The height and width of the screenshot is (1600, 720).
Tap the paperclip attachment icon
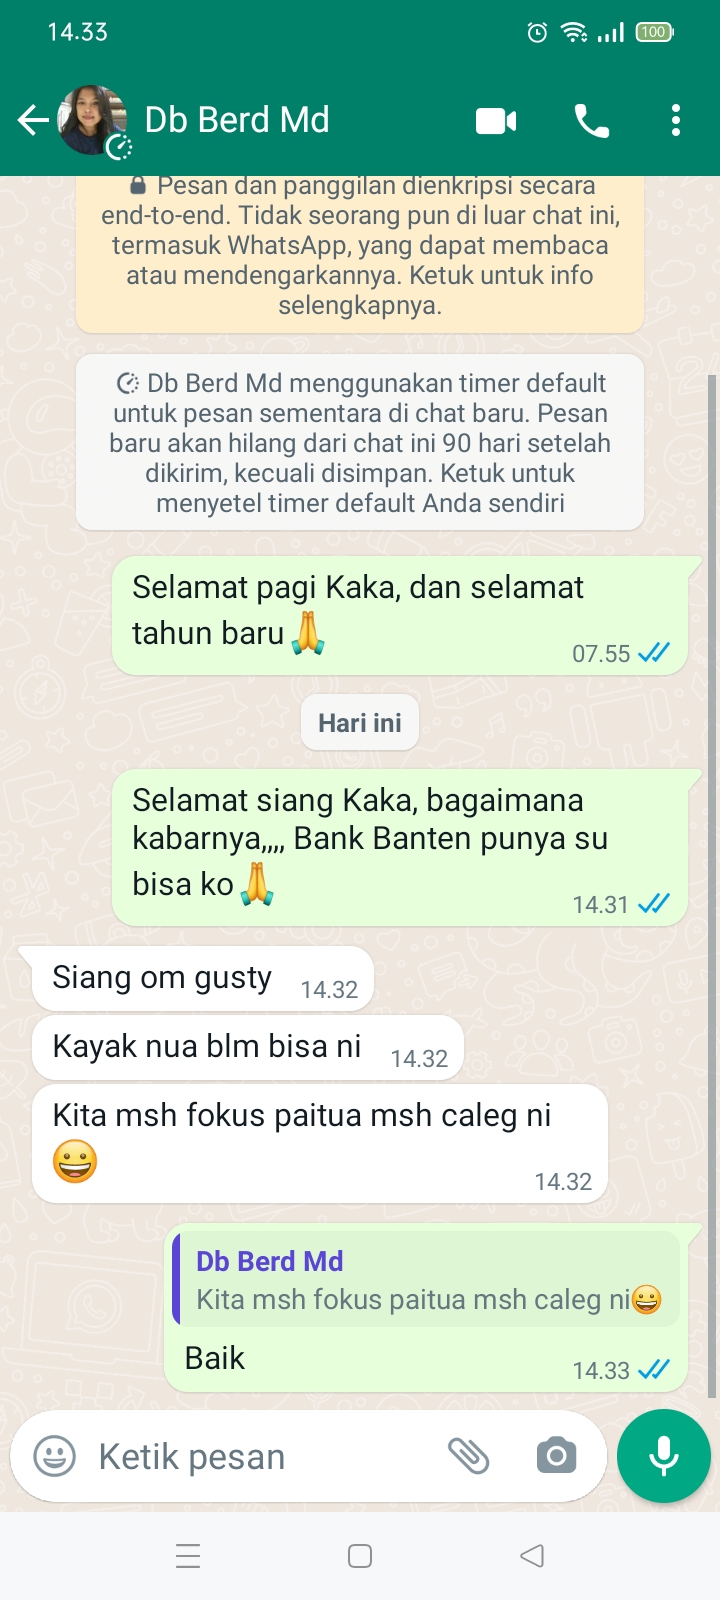coord(468,1456)
